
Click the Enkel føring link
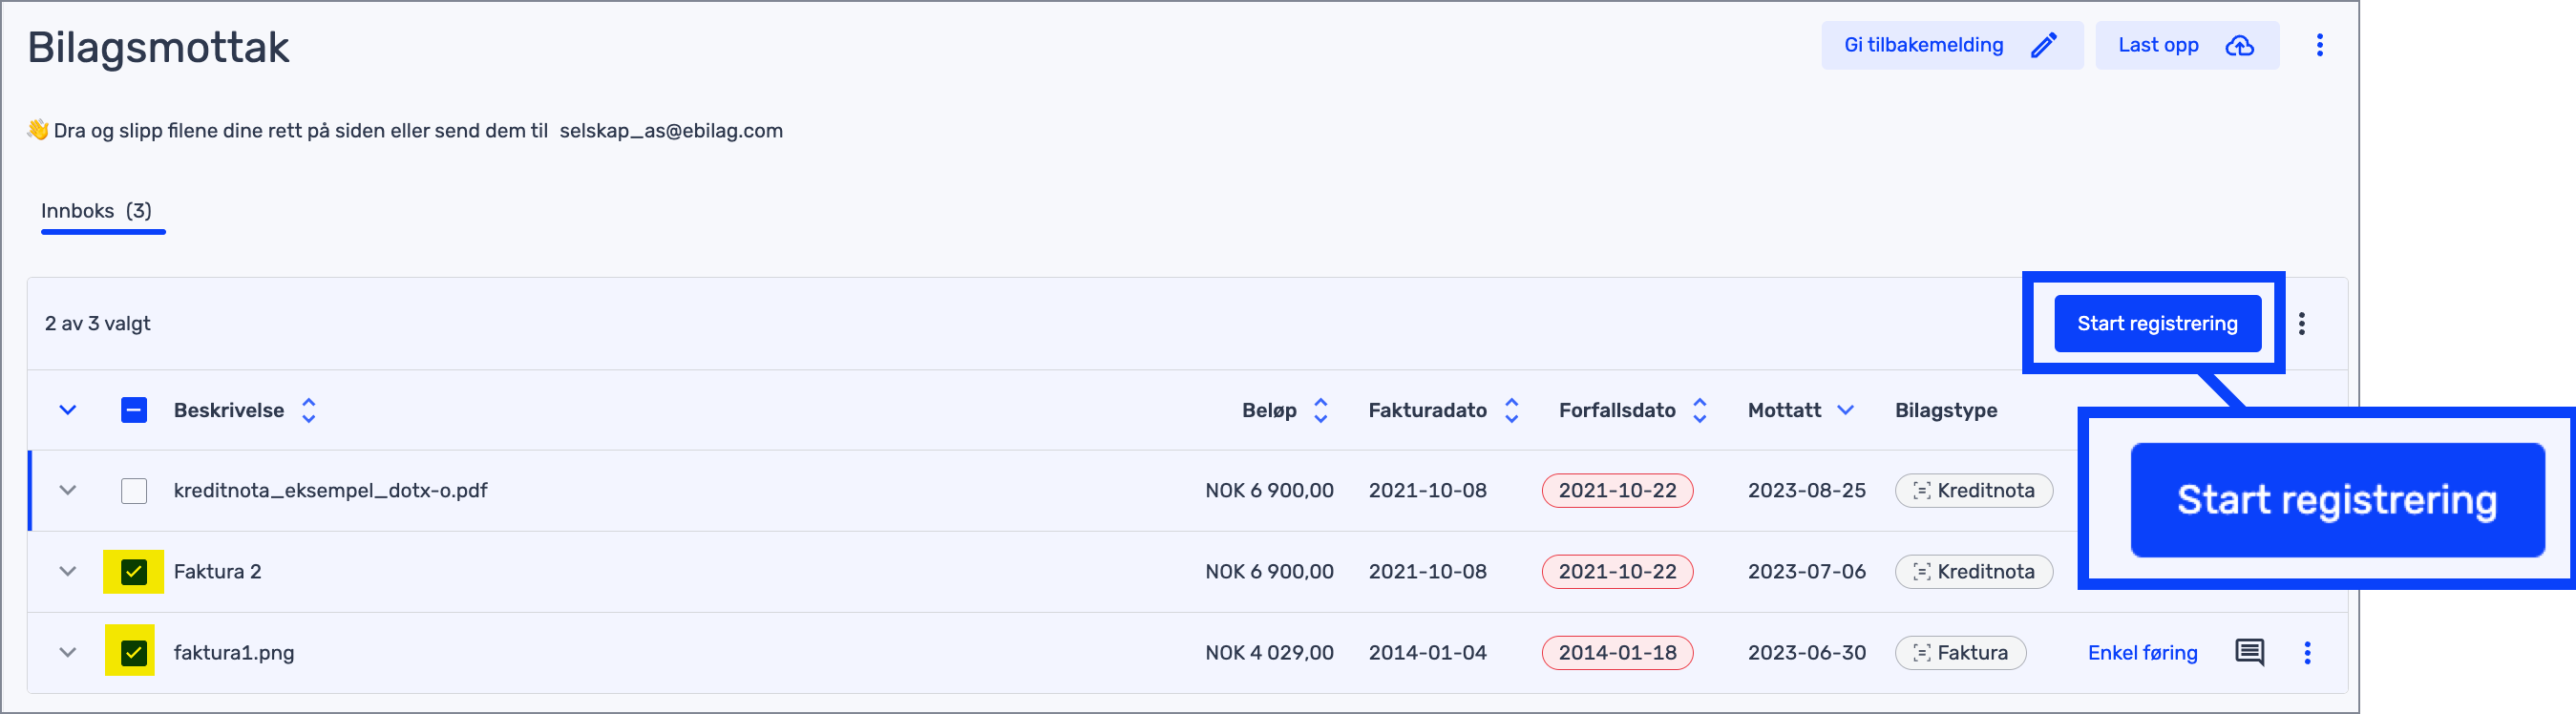pos(2142,653)
